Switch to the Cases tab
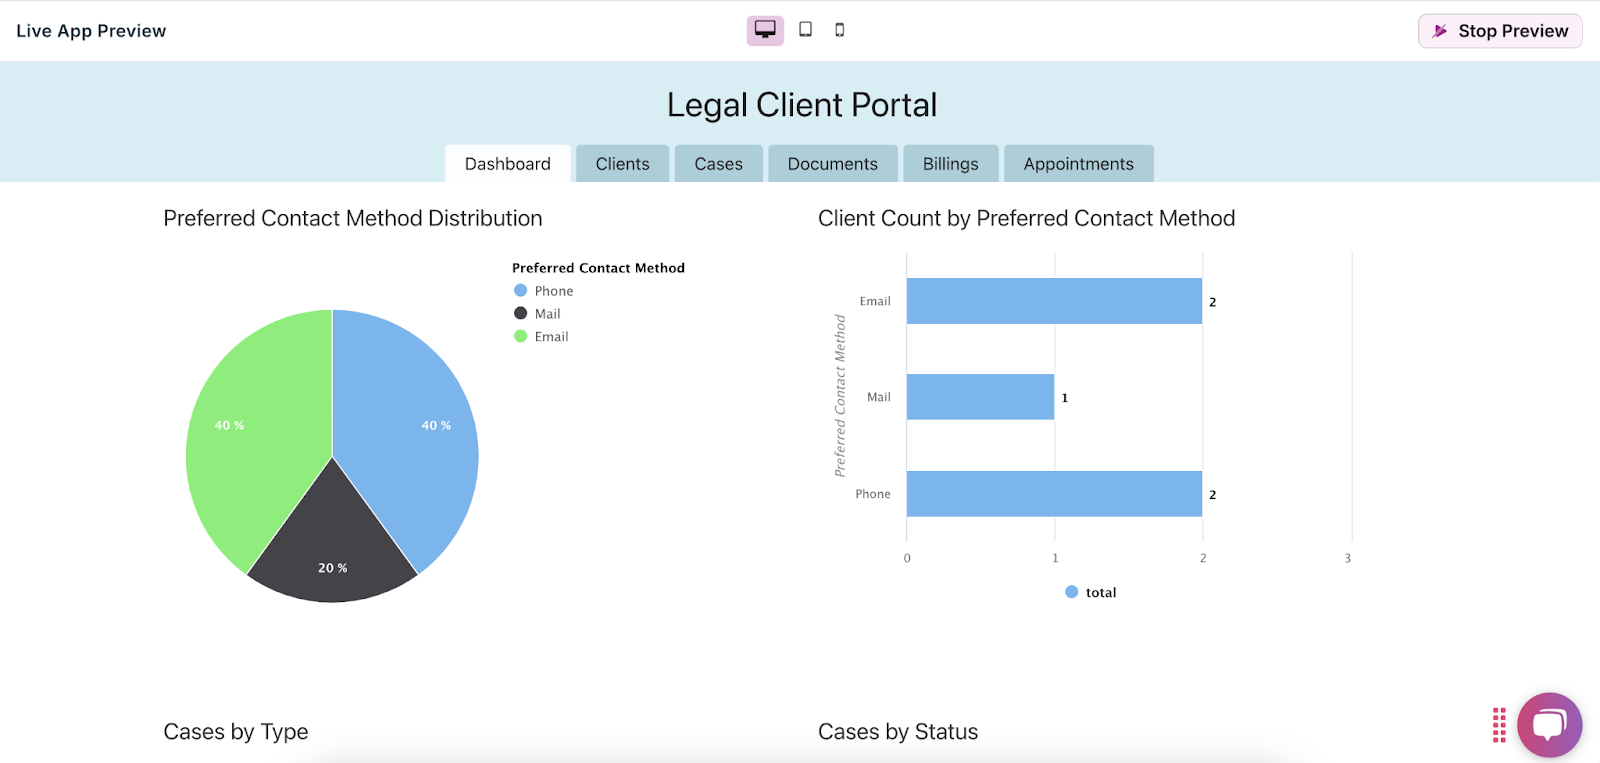The image size is (1600, 763). [718, 164]
